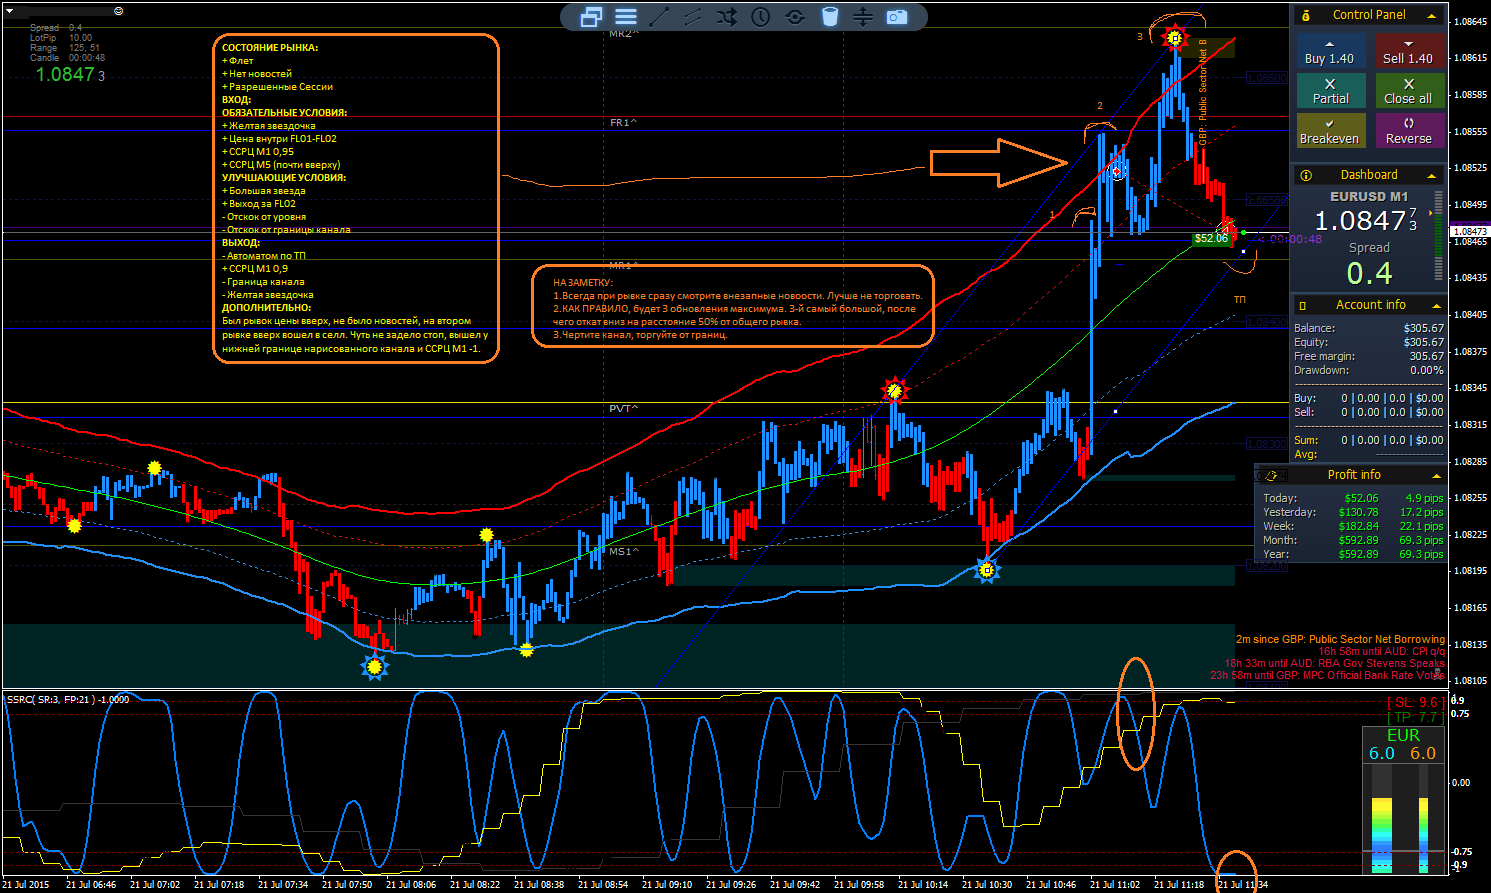This screenshot has width=1491, height=893.
Task: Click the vertical arrows icon in toolbar
Action: pyautogui.click(x=863, y=17)
